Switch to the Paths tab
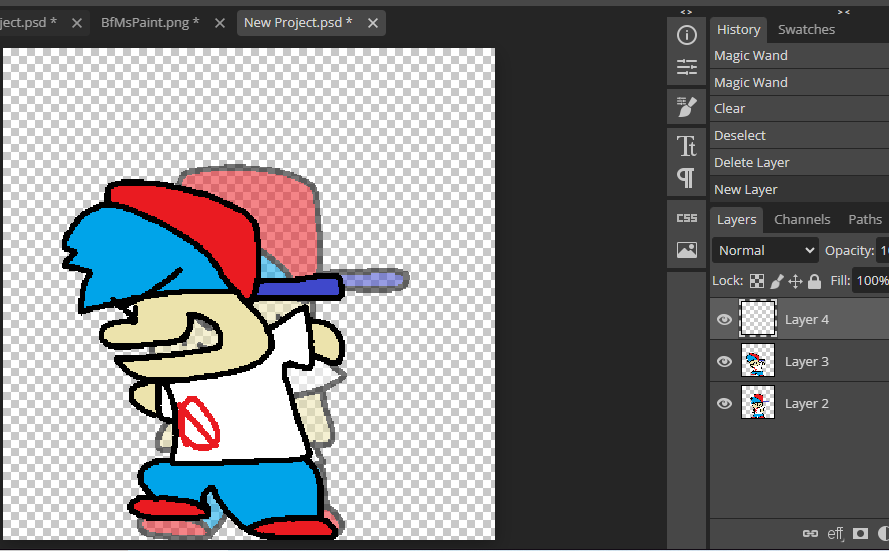The height and width of the screenshot is (551, 889). pyautogui.click(x=865, y=219)
